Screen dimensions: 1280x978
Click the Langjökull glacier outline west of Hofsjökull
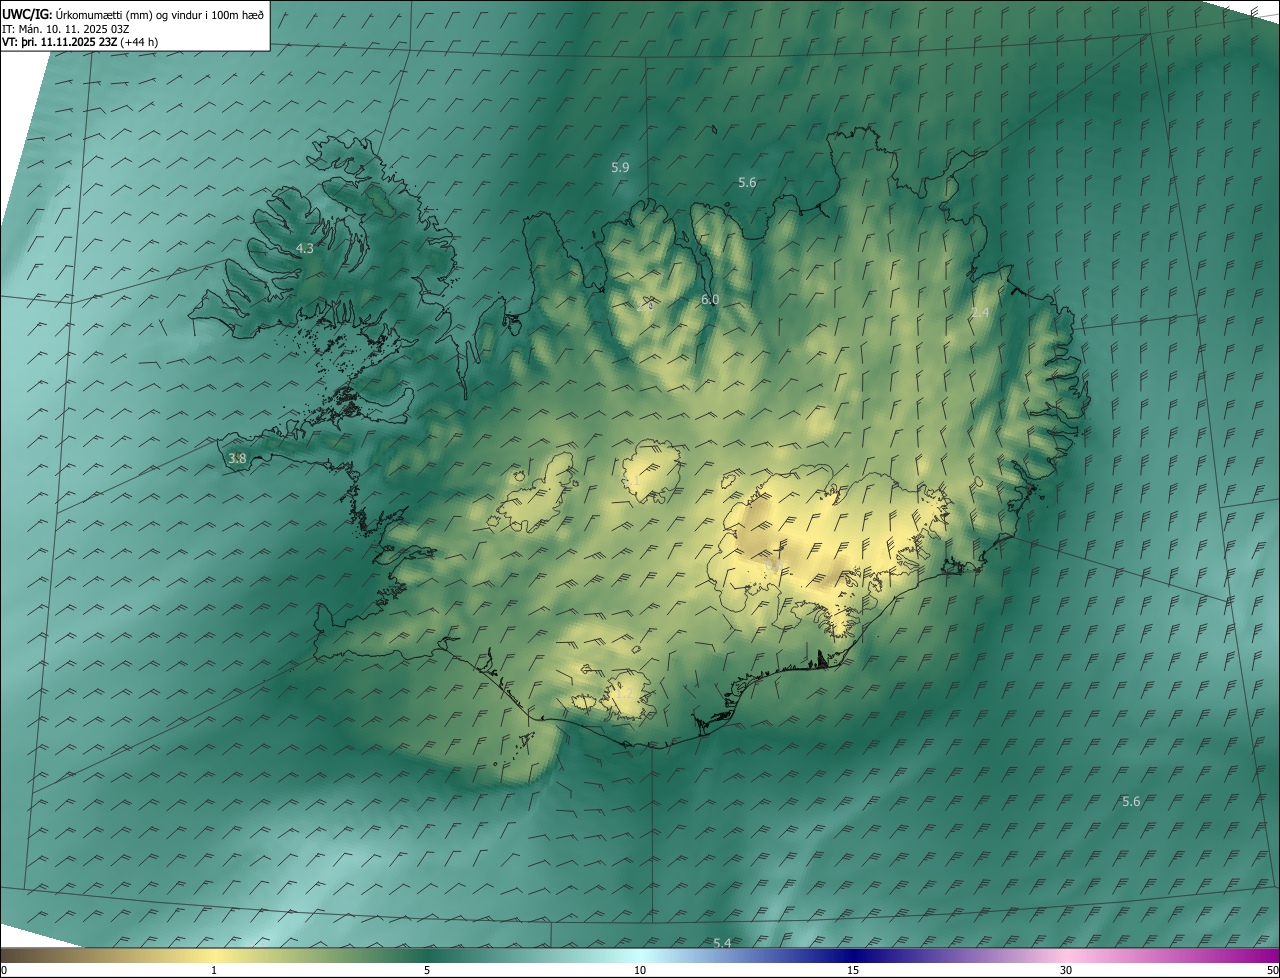click(x=535, y=492)
